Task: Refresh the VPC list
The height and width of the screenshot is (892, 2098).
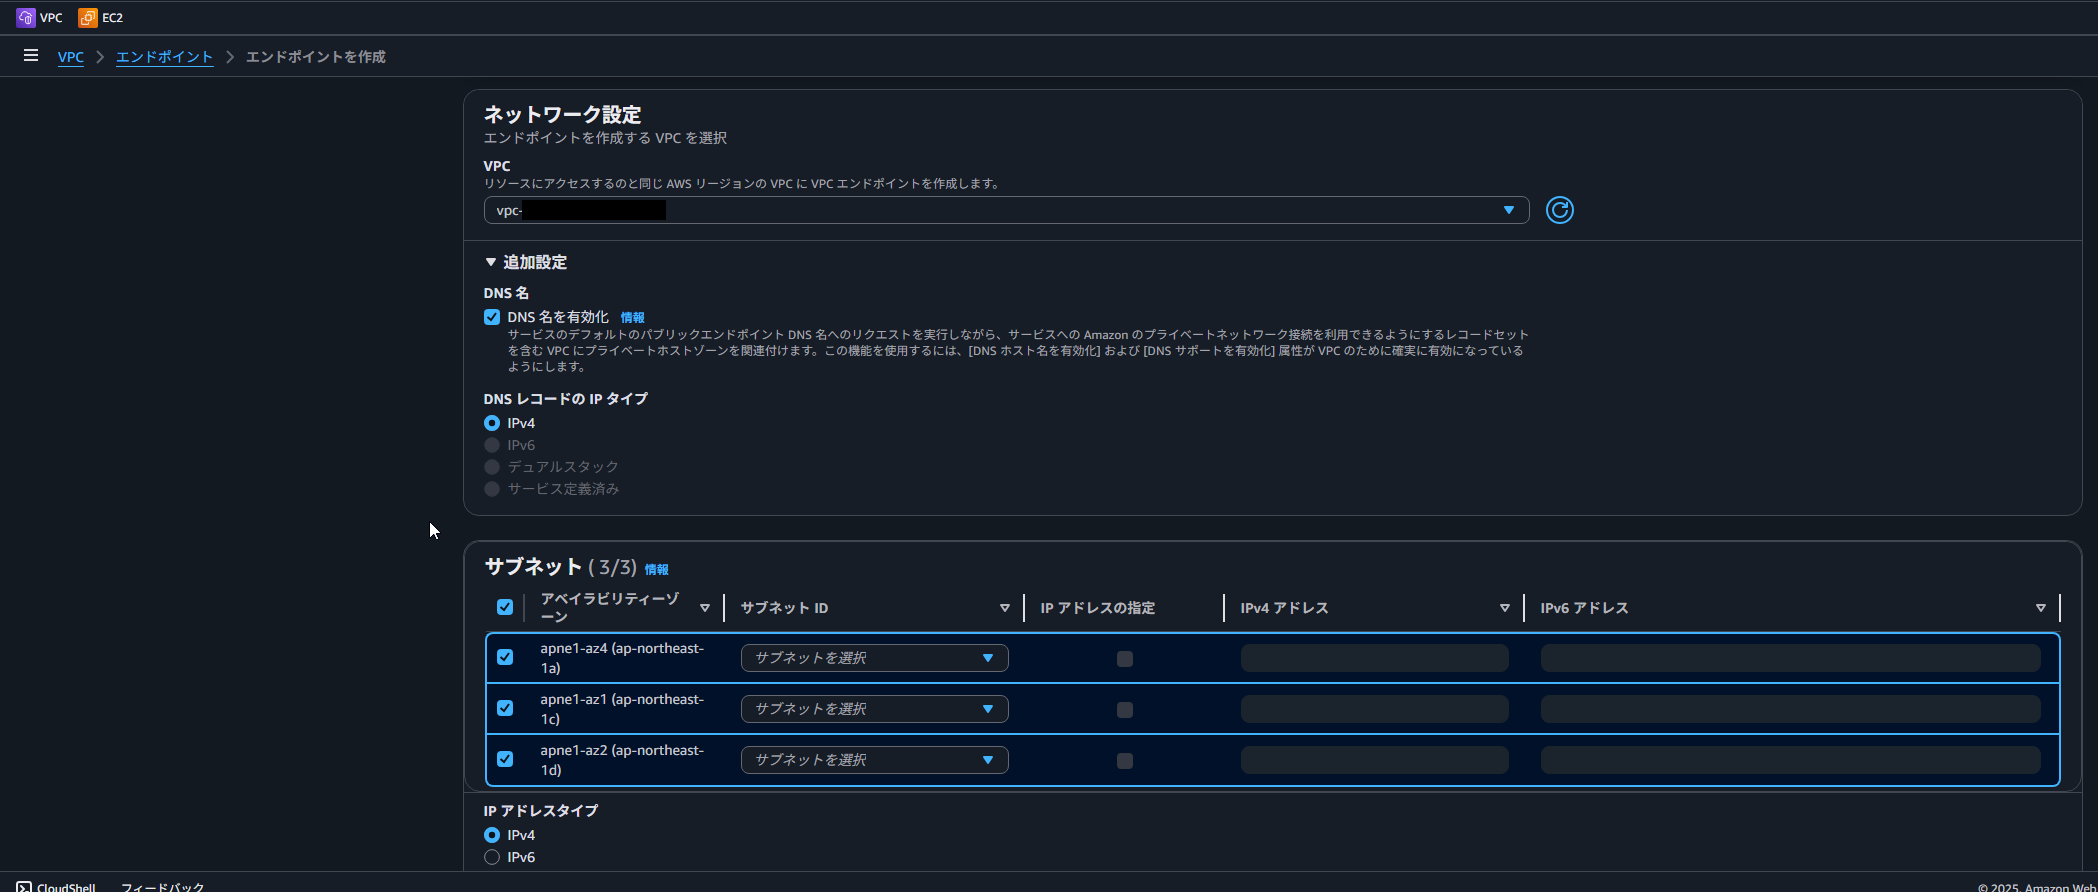Action: tap(1559, 210)
